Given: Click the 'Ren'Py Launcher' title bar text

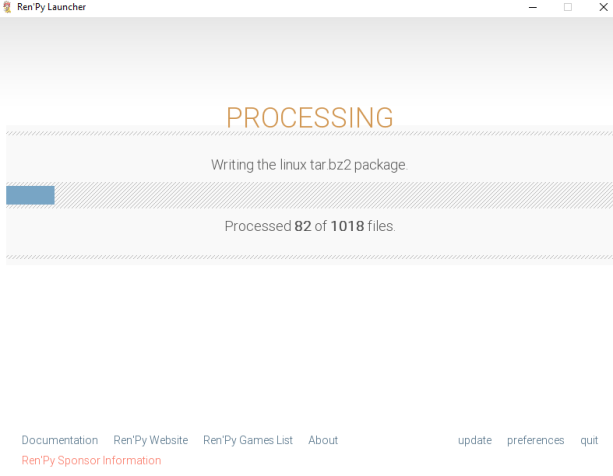Looking at the screenshot, I should pos(51,7).
